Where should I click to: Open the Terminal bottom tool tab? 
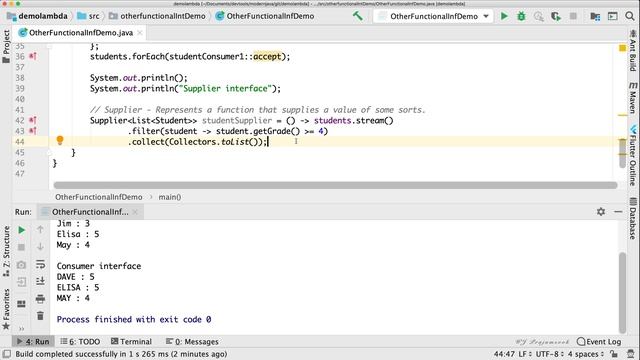point(131,342)
